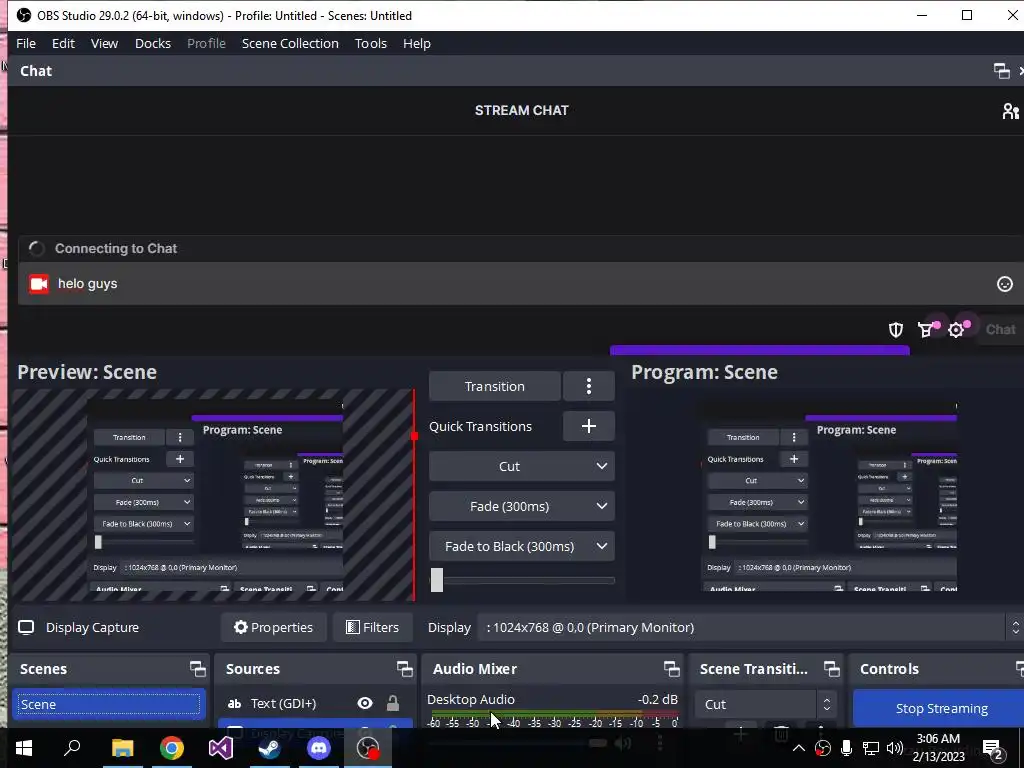
Task: Float the Sources dock panel
Action: (x=404, y=669)
